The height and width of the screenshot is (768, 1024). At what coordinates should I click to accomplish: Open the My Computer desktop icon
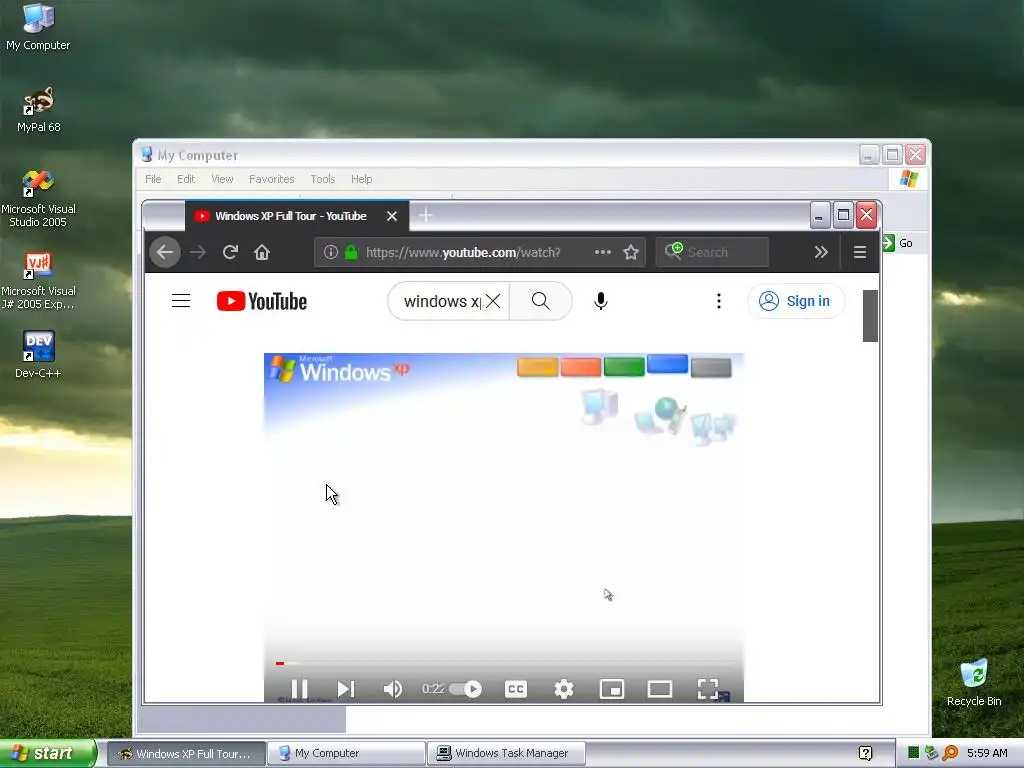click(x=38, y=27)
